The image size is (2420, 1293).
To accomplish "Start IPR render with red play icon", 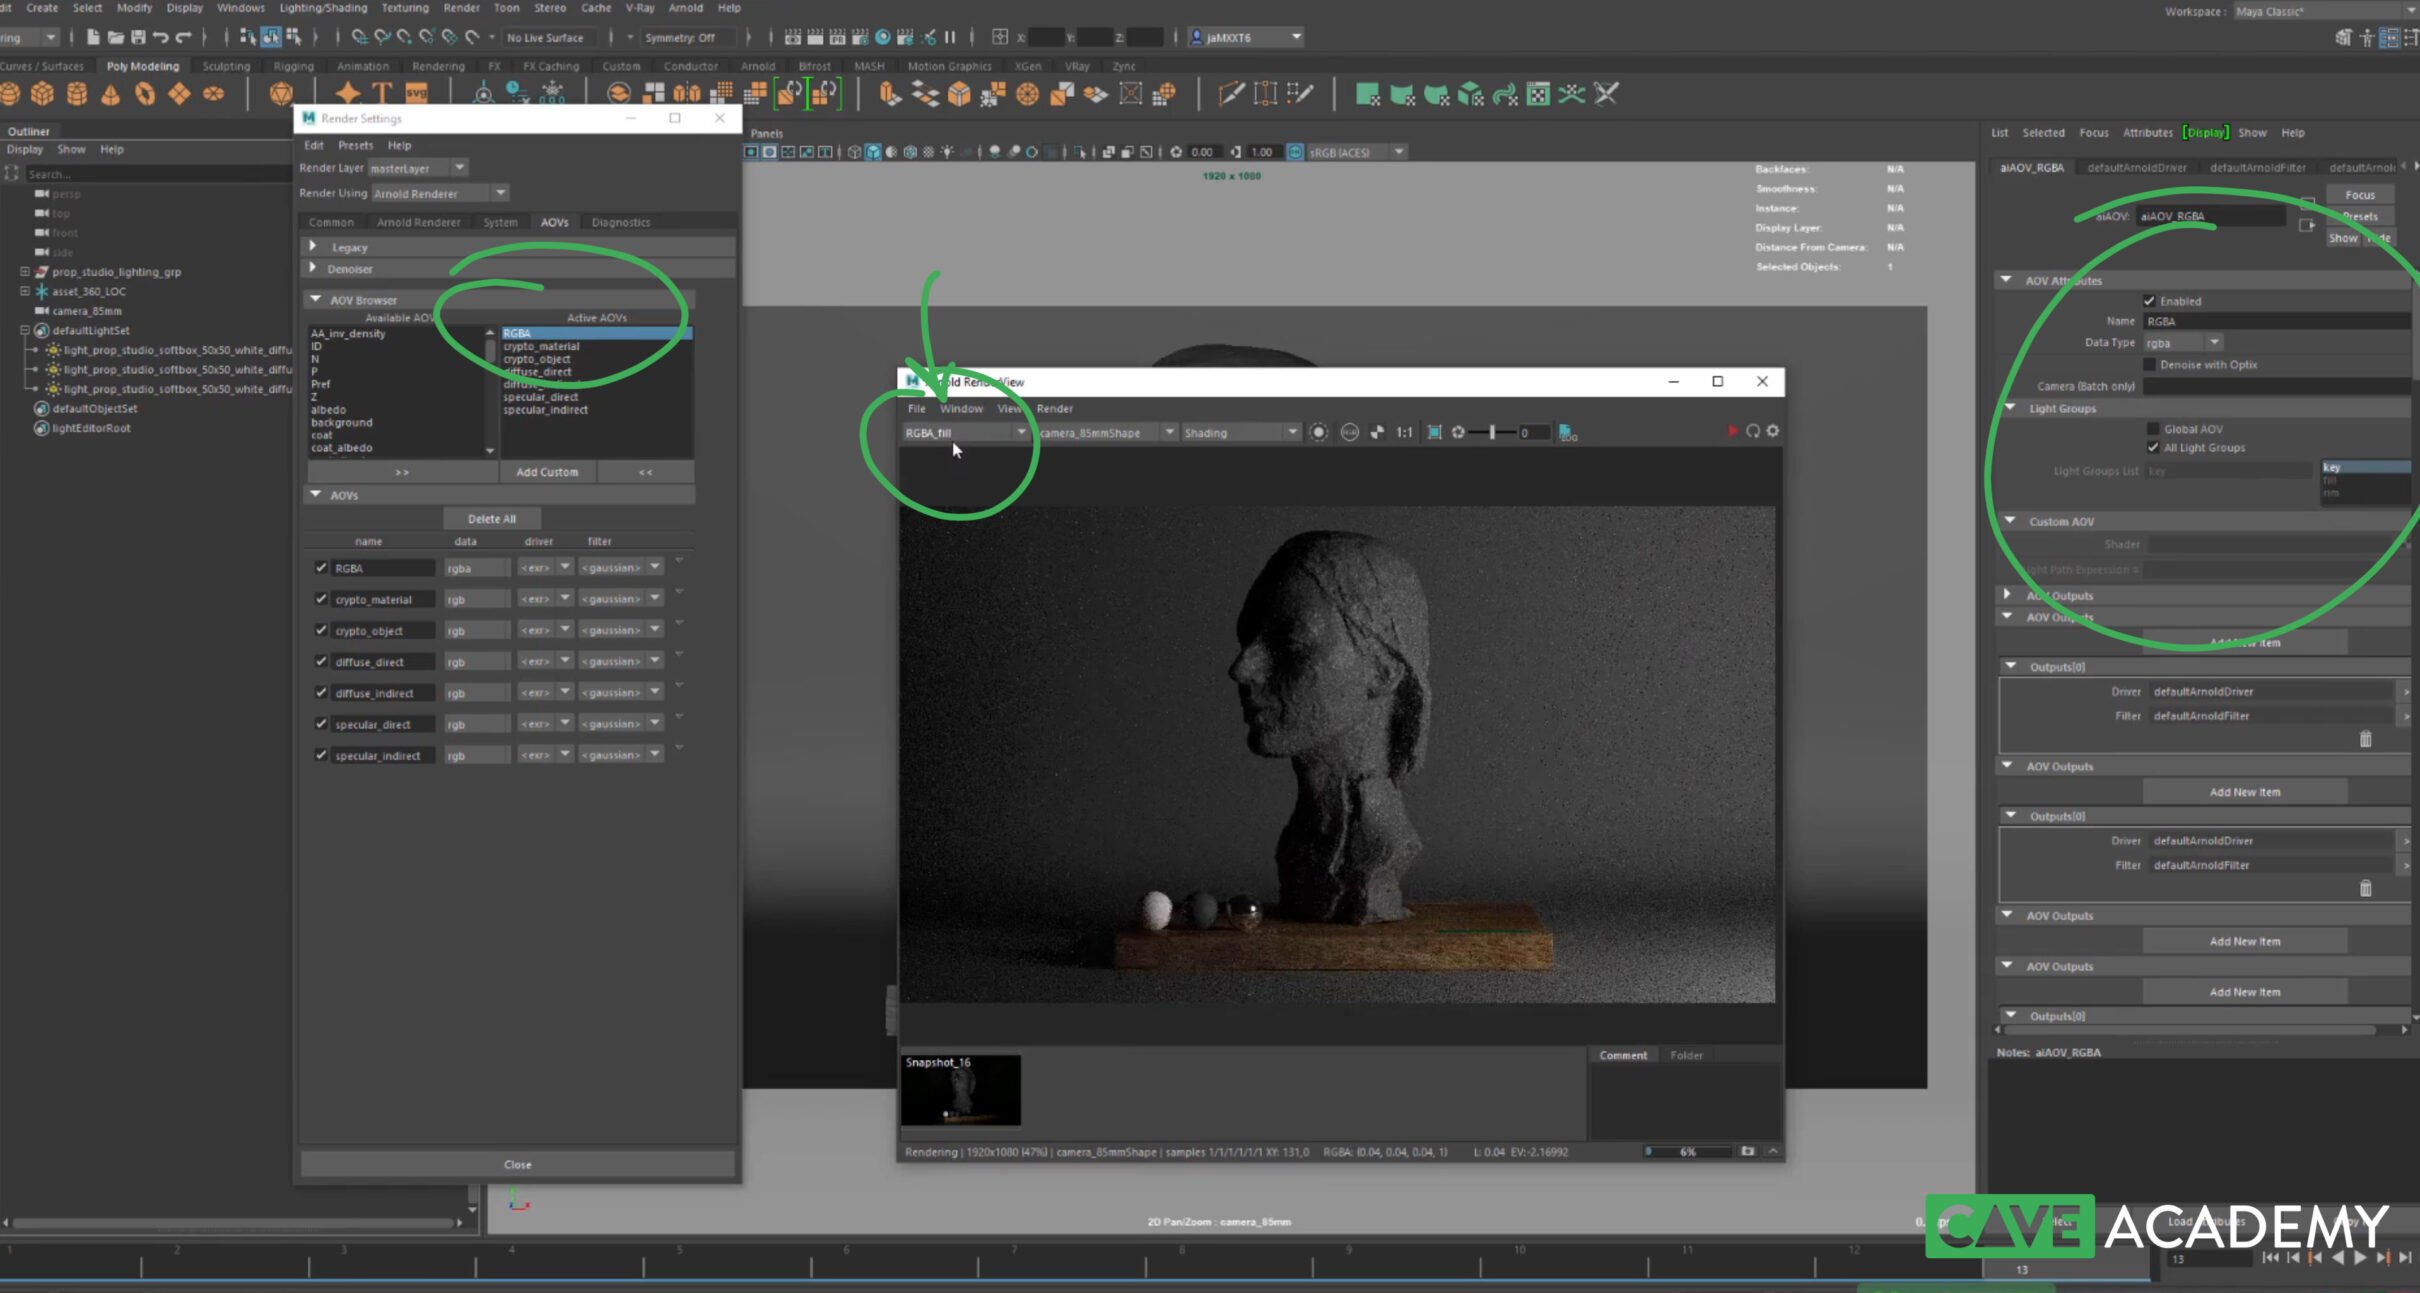I will pos(1732,431).
